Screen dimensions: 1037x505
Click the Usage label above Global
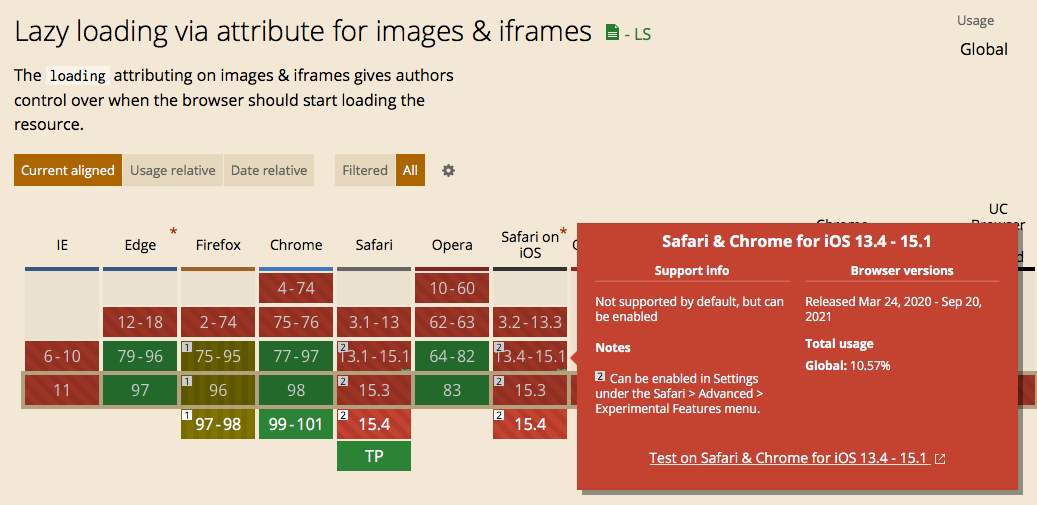(x=975, y=20)
